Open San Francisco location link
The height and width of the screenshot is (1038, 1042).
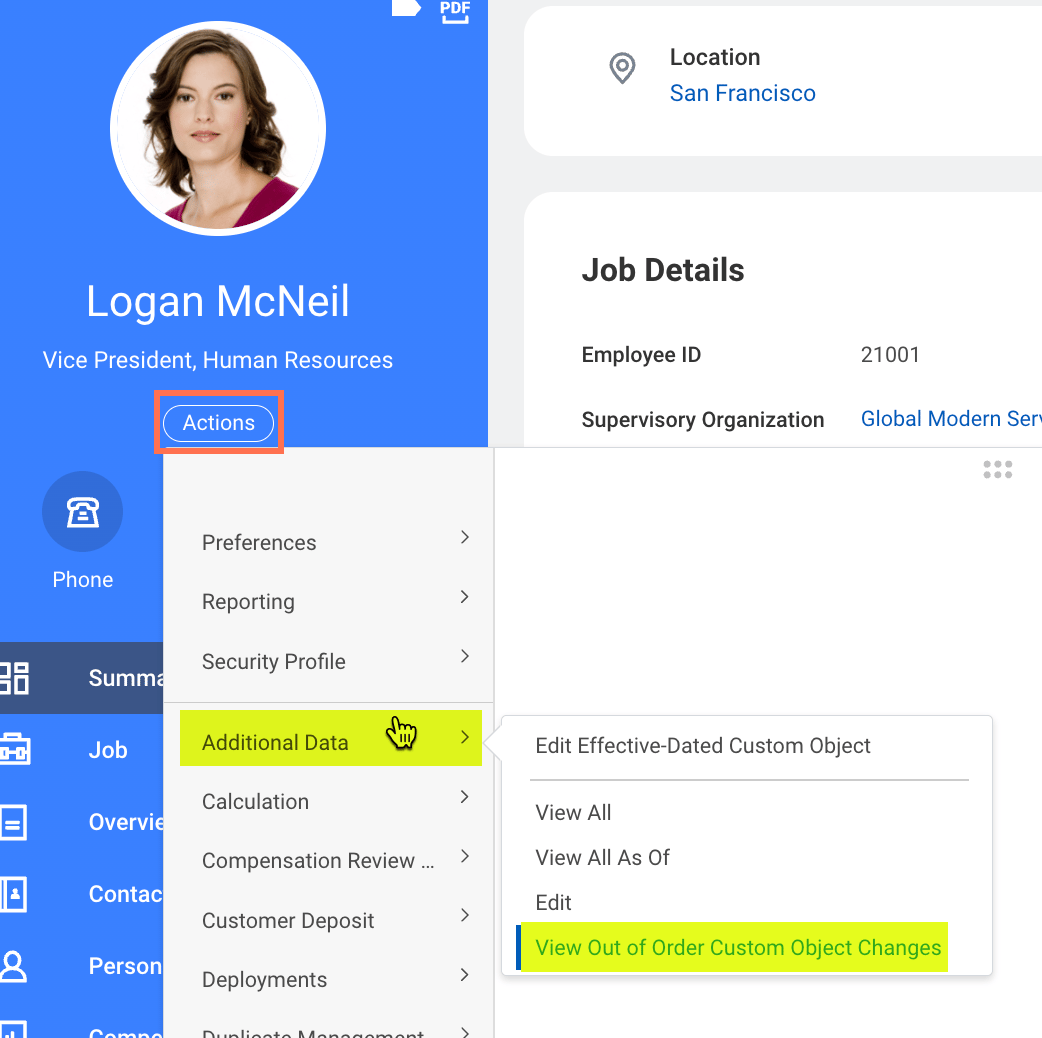point(742,93)
